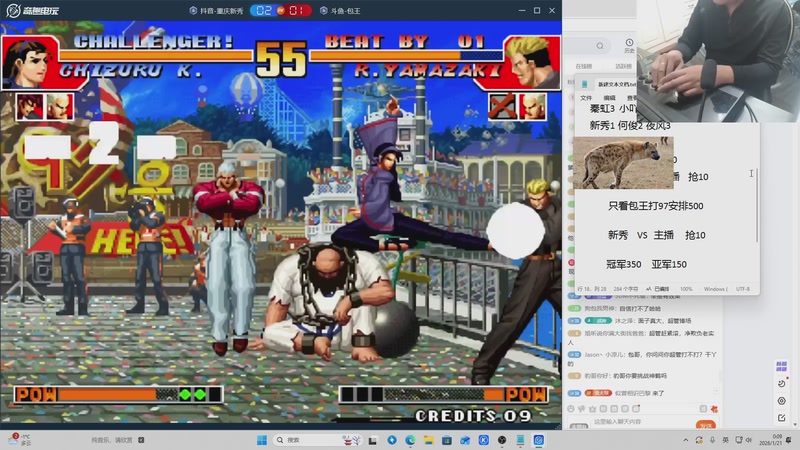Open the volume tray icon
800x450 pixels.
tap(749, 440)
